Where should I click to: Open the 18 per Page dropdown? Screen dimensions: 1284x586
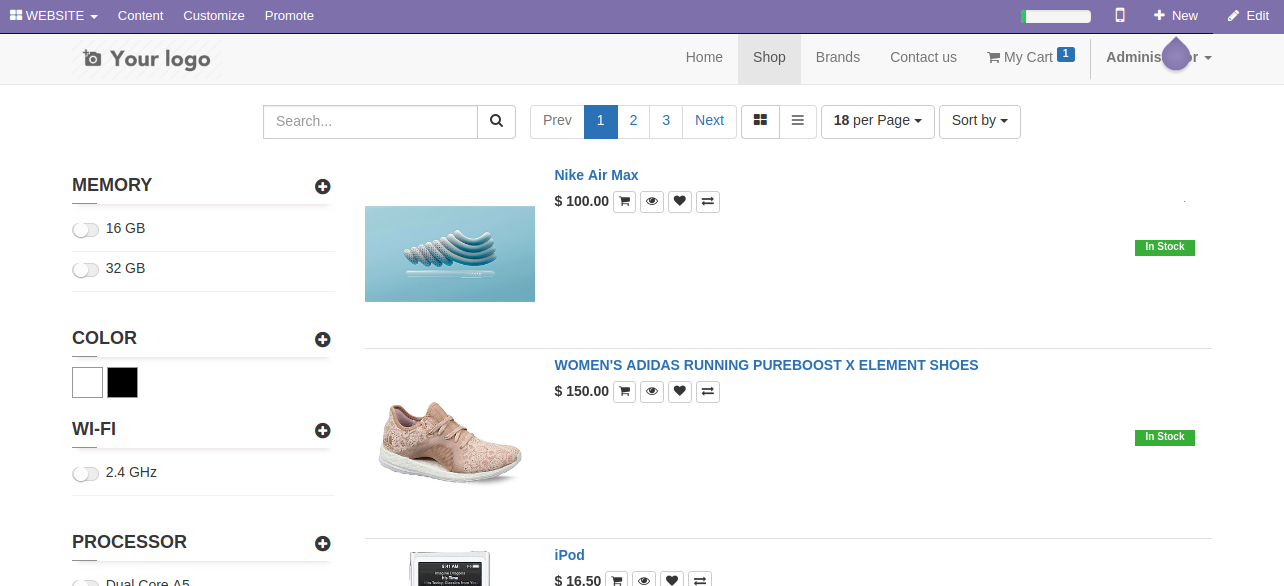click(x=877, y=121)
